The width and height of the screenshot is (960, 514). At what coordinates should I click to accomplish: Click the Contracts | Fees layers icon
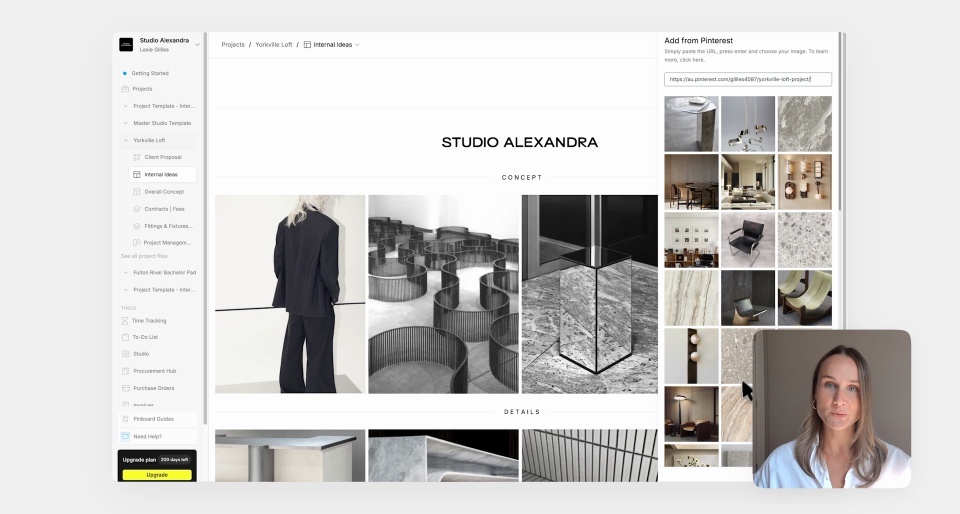137,209
